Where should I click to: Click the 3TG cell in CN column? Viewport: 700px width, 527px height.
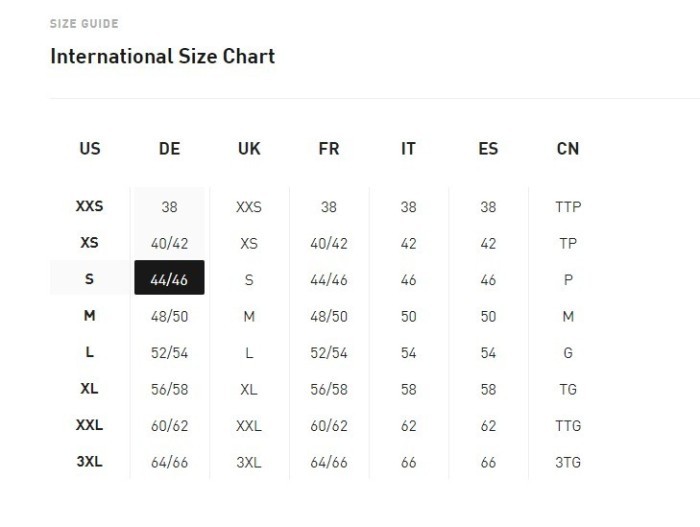point(568,462)
